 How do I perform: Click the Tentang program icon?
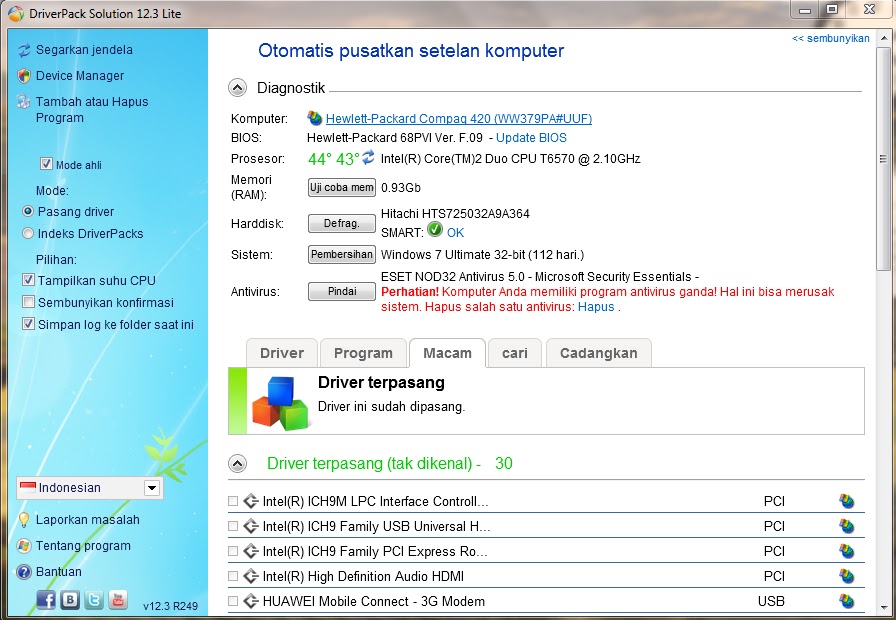24,546
